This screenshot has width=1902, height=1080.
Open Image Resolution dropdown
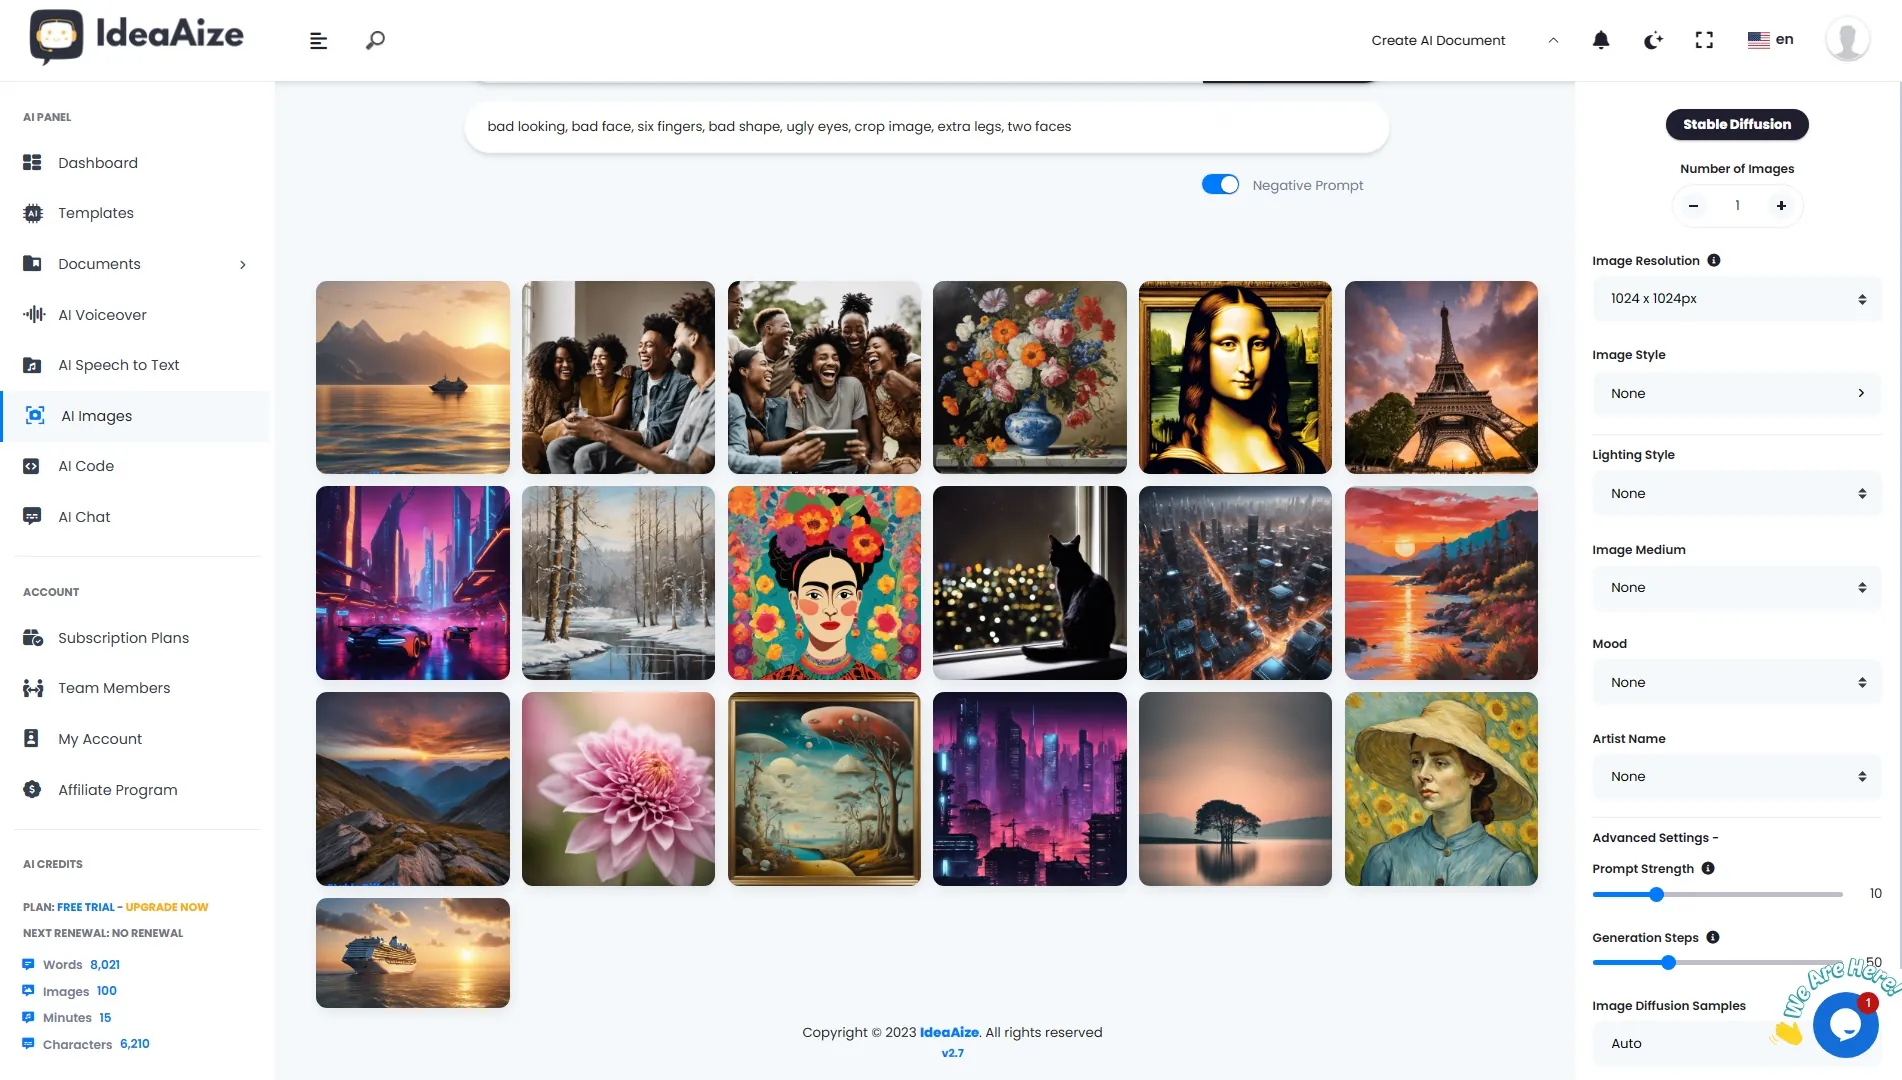pos(1736,299)
